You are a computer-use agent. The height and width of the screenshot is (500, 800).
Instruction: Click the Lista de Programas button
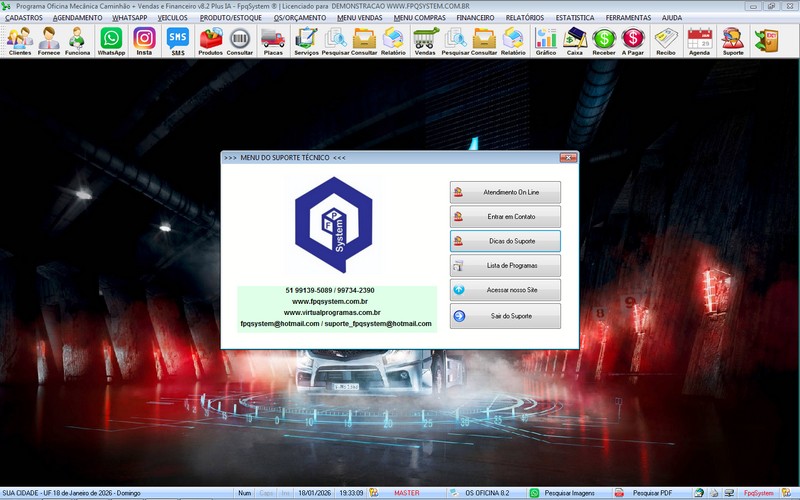(x=505, y=266)
